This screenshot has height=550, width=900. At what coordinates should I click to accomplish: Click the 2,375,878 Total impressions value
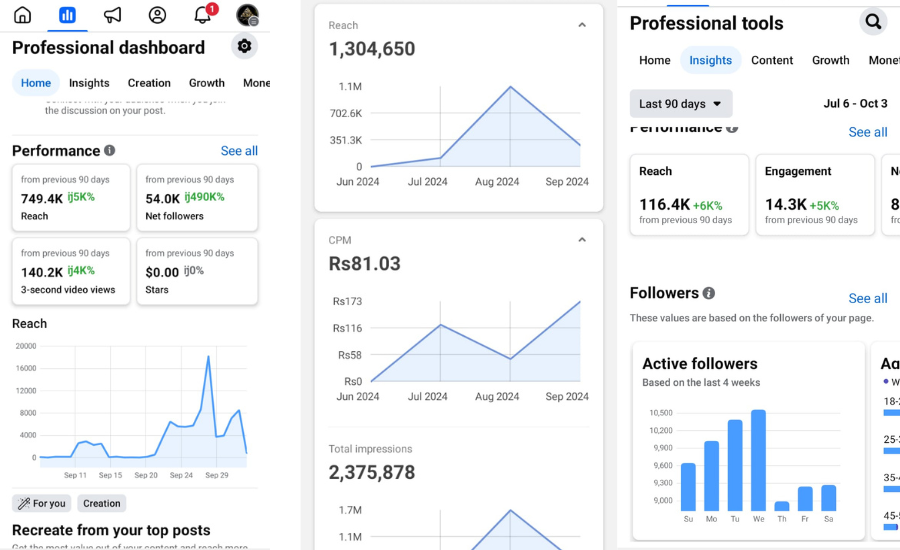point(372,472)
